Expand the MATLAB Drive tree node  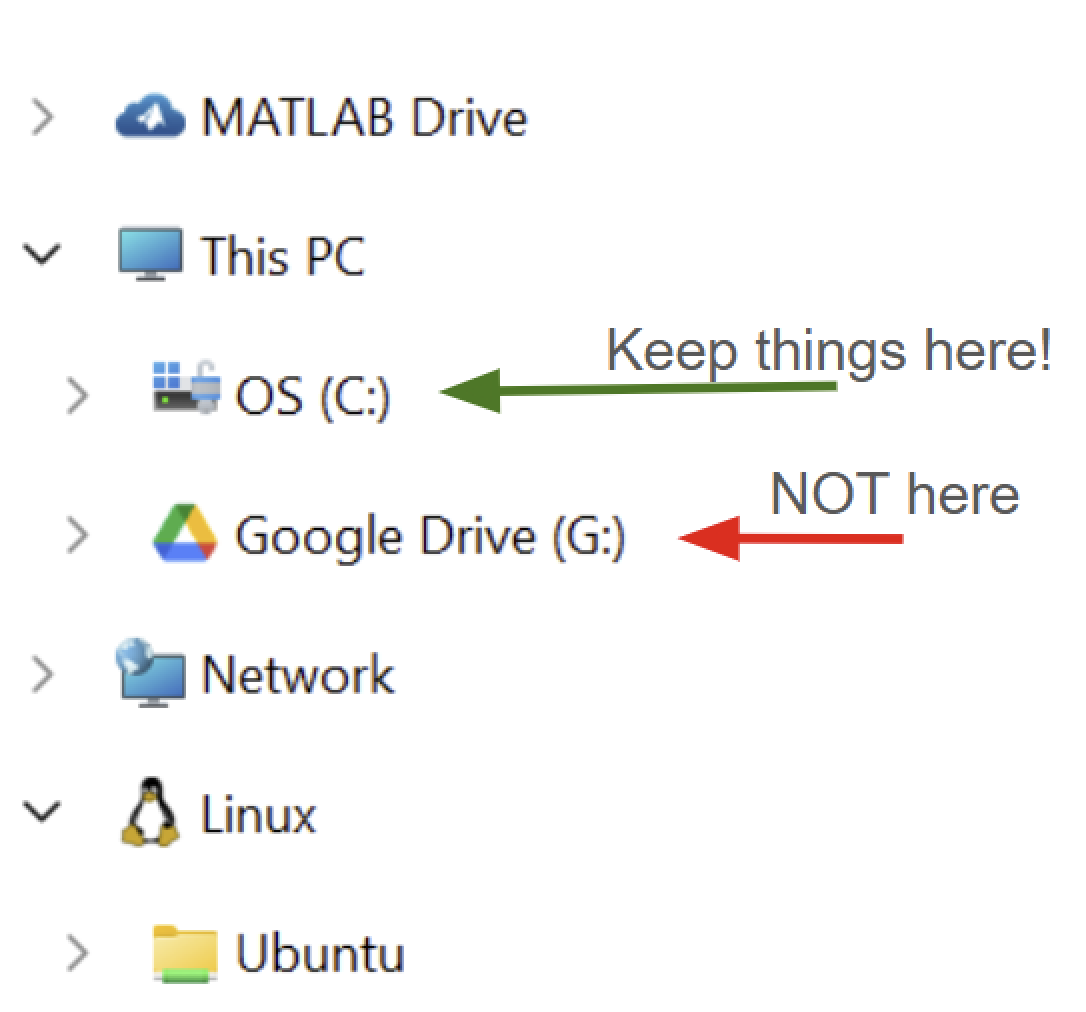click(42, 119)
